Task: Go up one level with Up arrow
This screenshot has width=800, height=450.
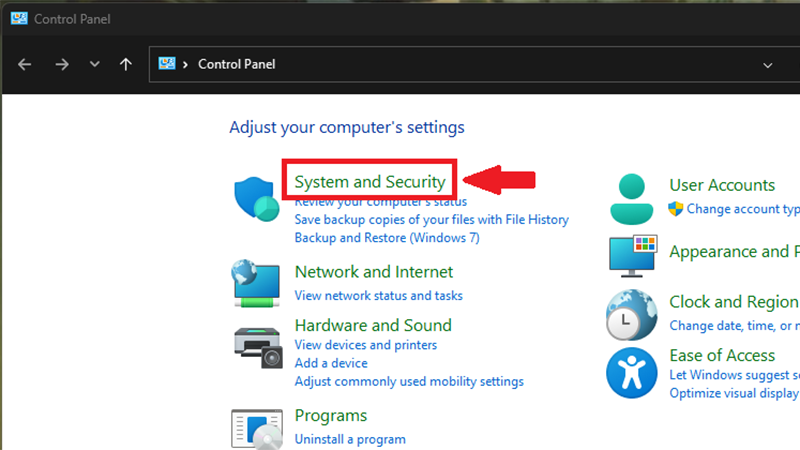Action: tap(125, 64)
